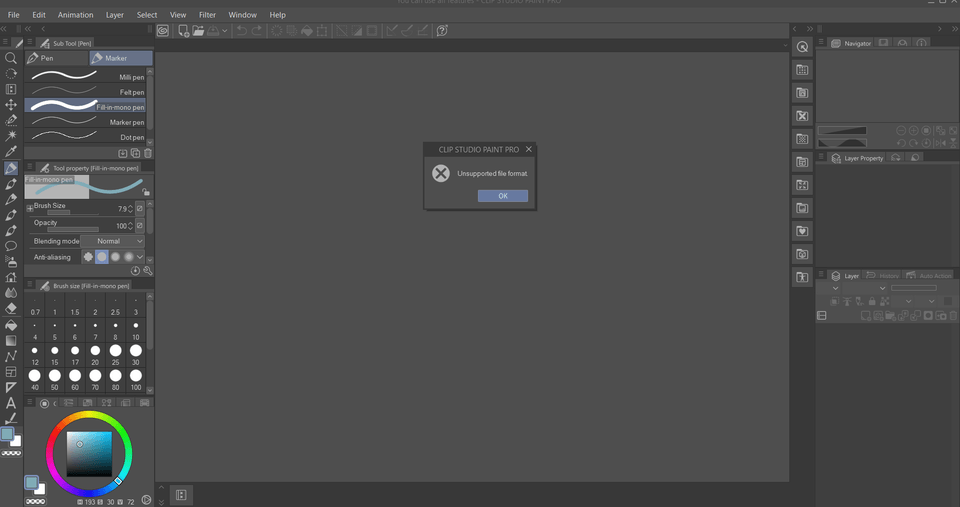Open Clip Studio launcher icon
960x507 pixels.
163,31
